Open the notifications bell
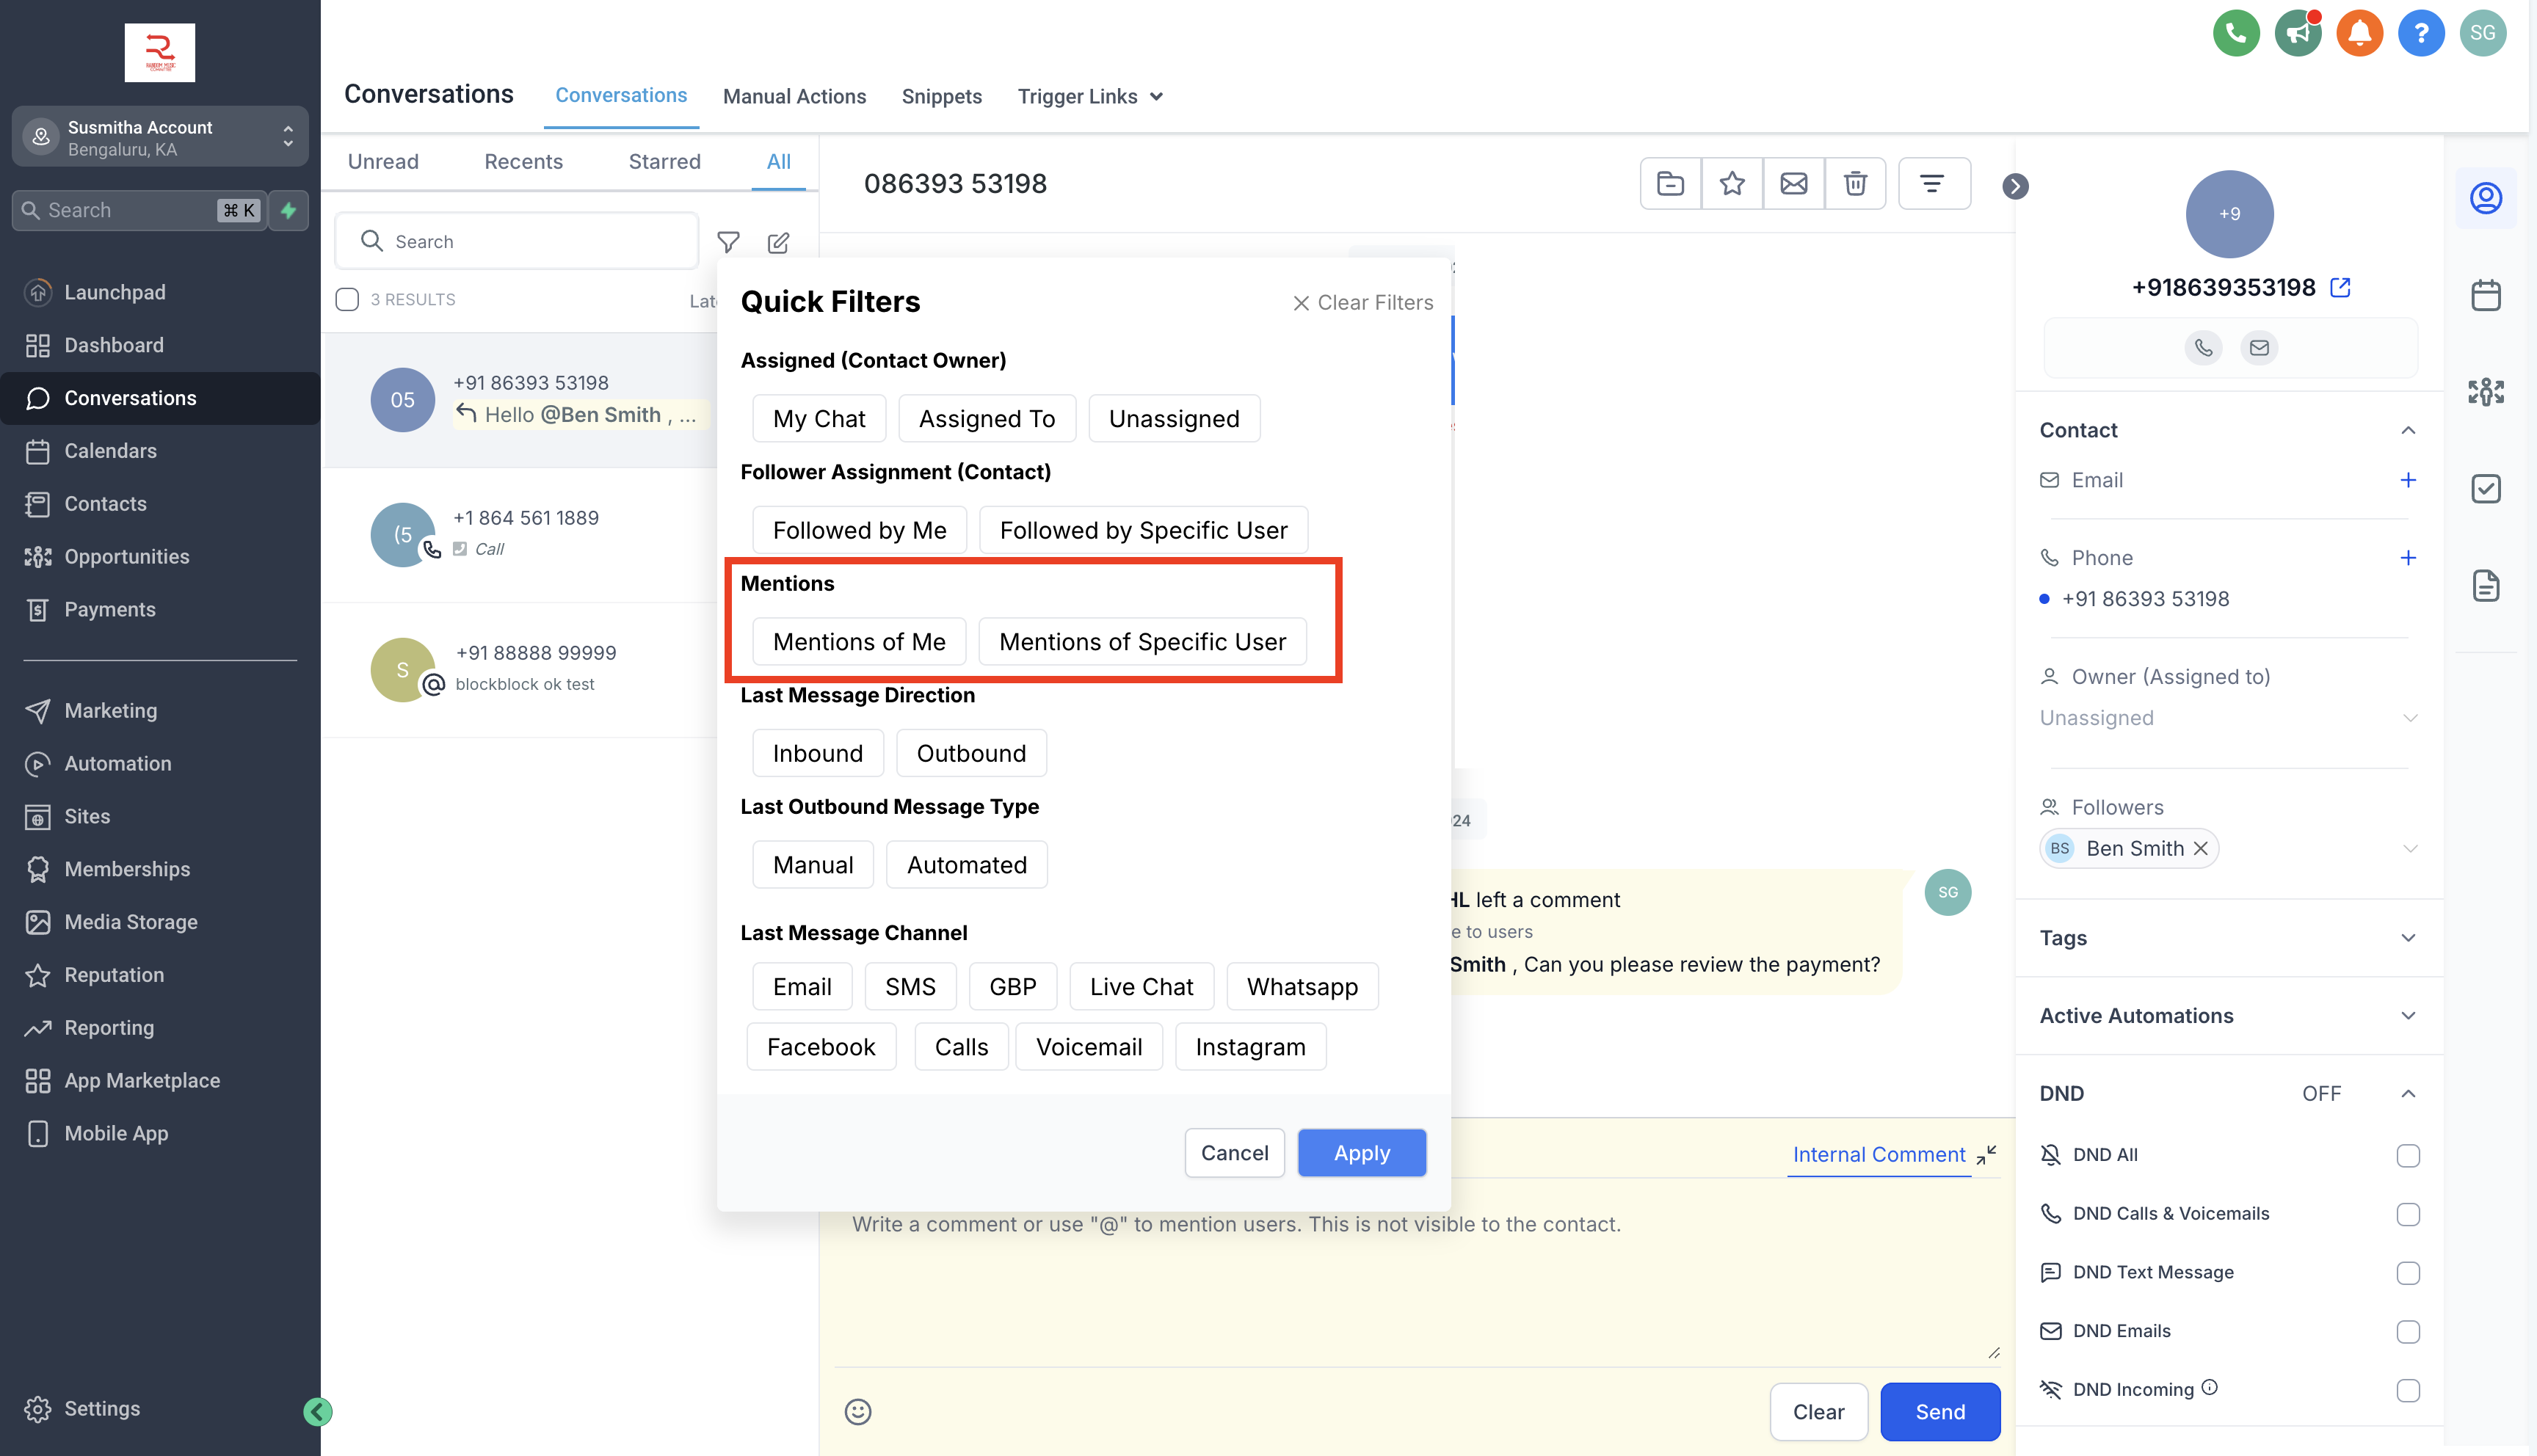2537x1456 pixels. pyautogui.click(x=2359, y=33)
